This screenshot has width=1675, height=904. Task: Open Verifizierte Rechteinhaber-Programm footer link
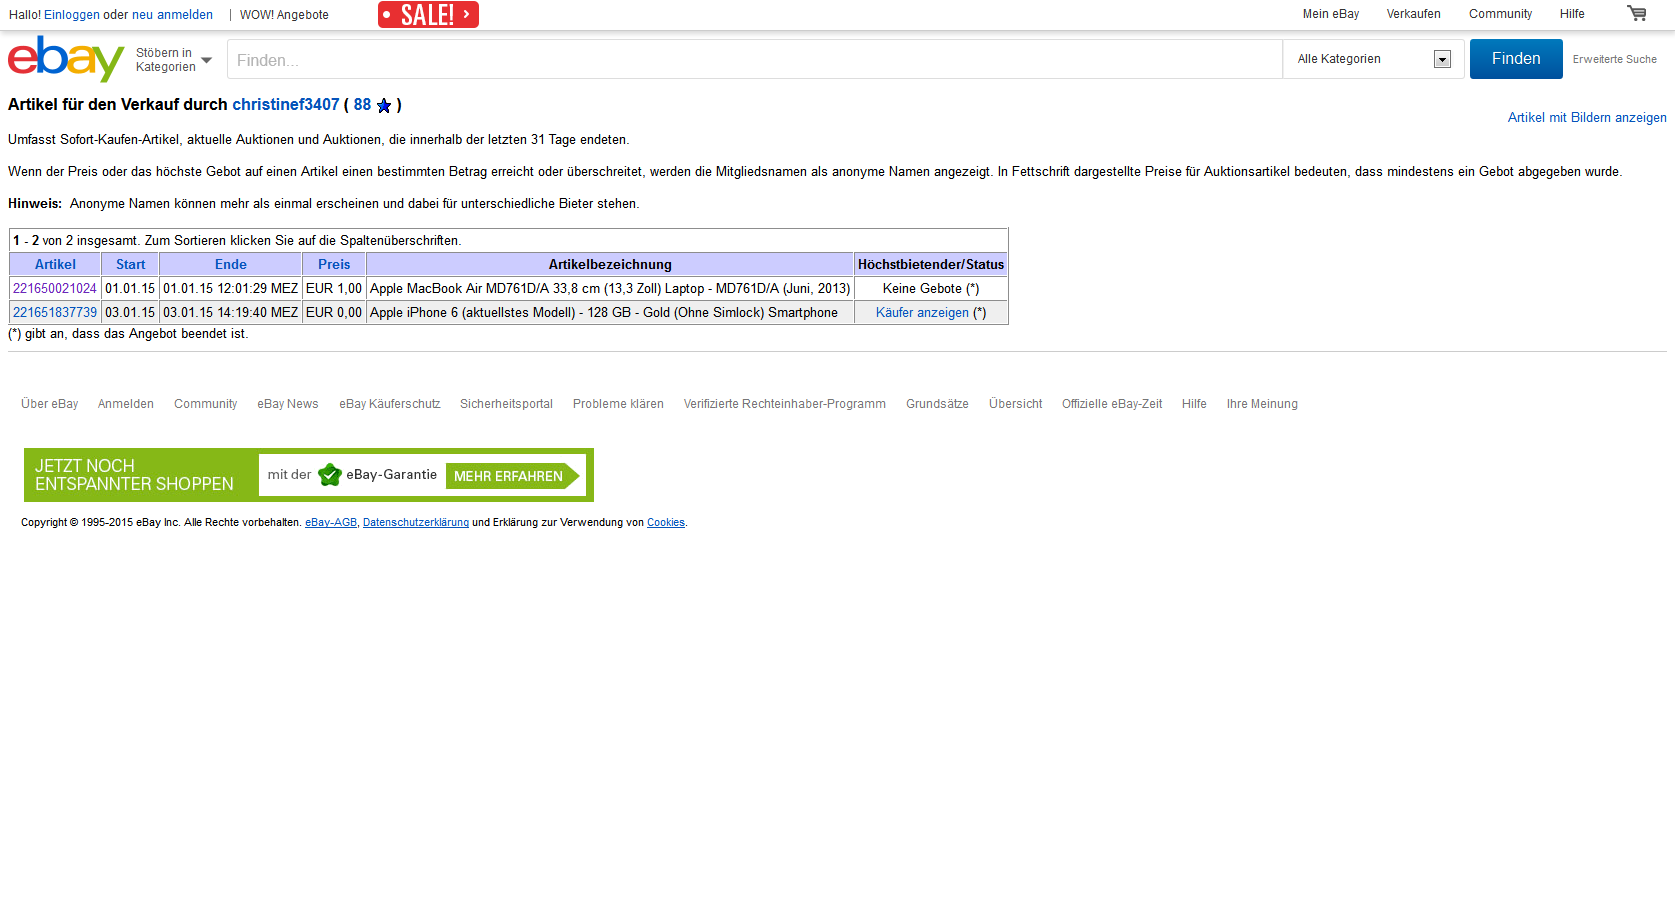pyautogui.click(x=785, y=404)
